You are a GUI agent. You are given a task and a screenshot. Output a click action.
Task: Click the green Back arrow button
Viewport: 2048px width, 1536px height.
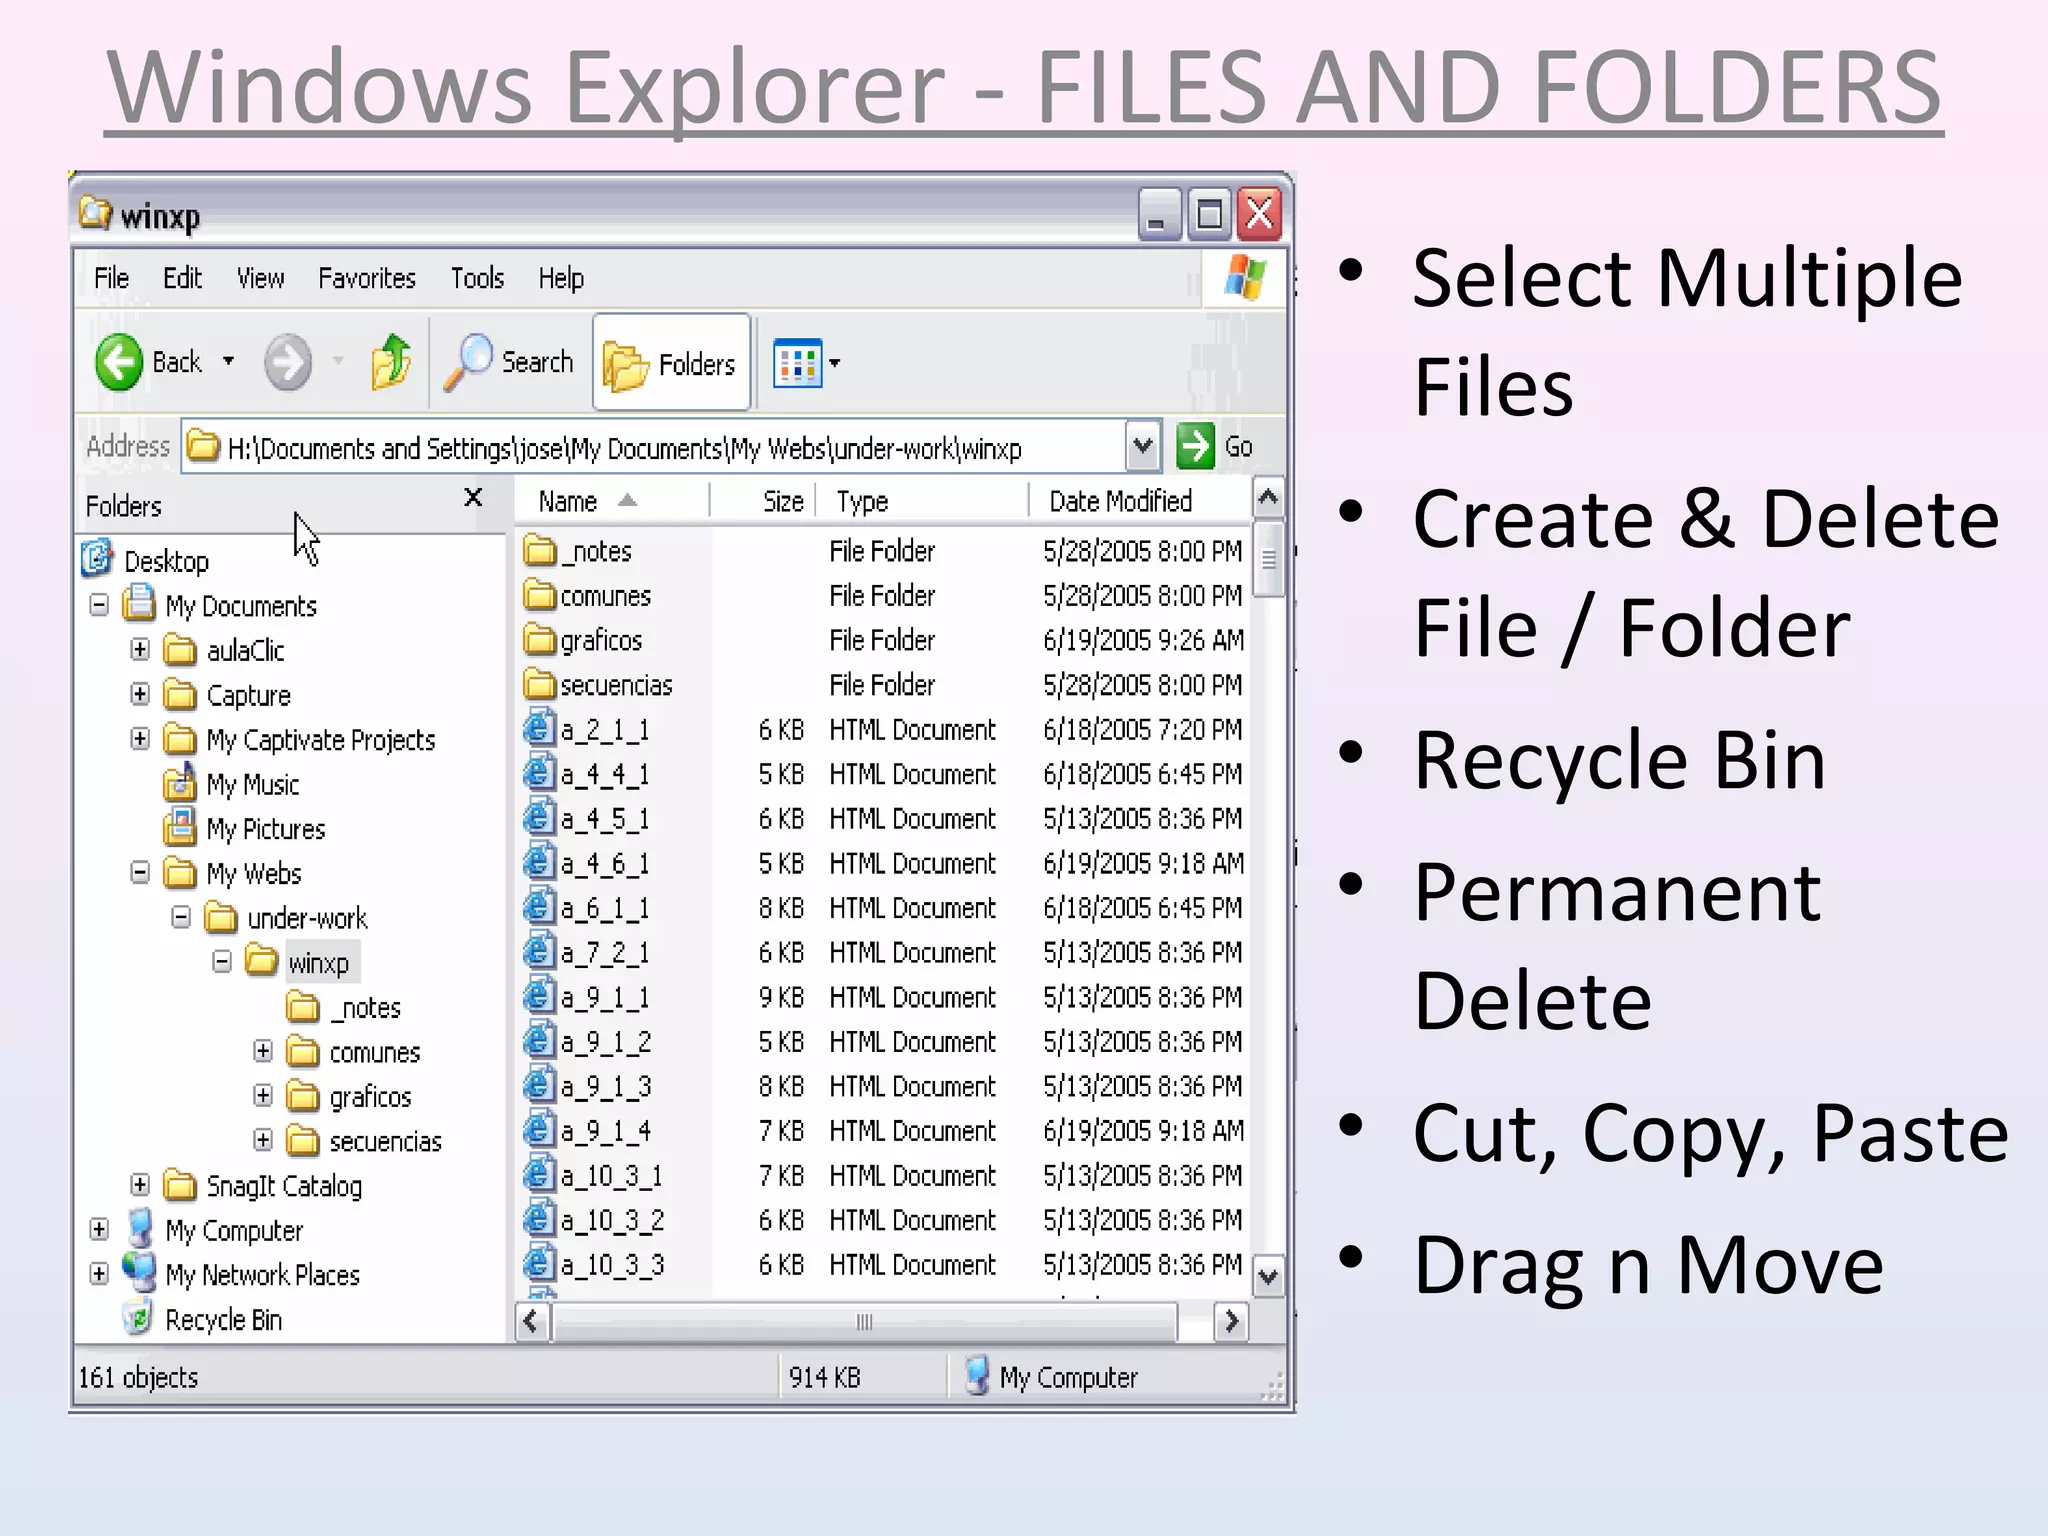click(119, 362)
